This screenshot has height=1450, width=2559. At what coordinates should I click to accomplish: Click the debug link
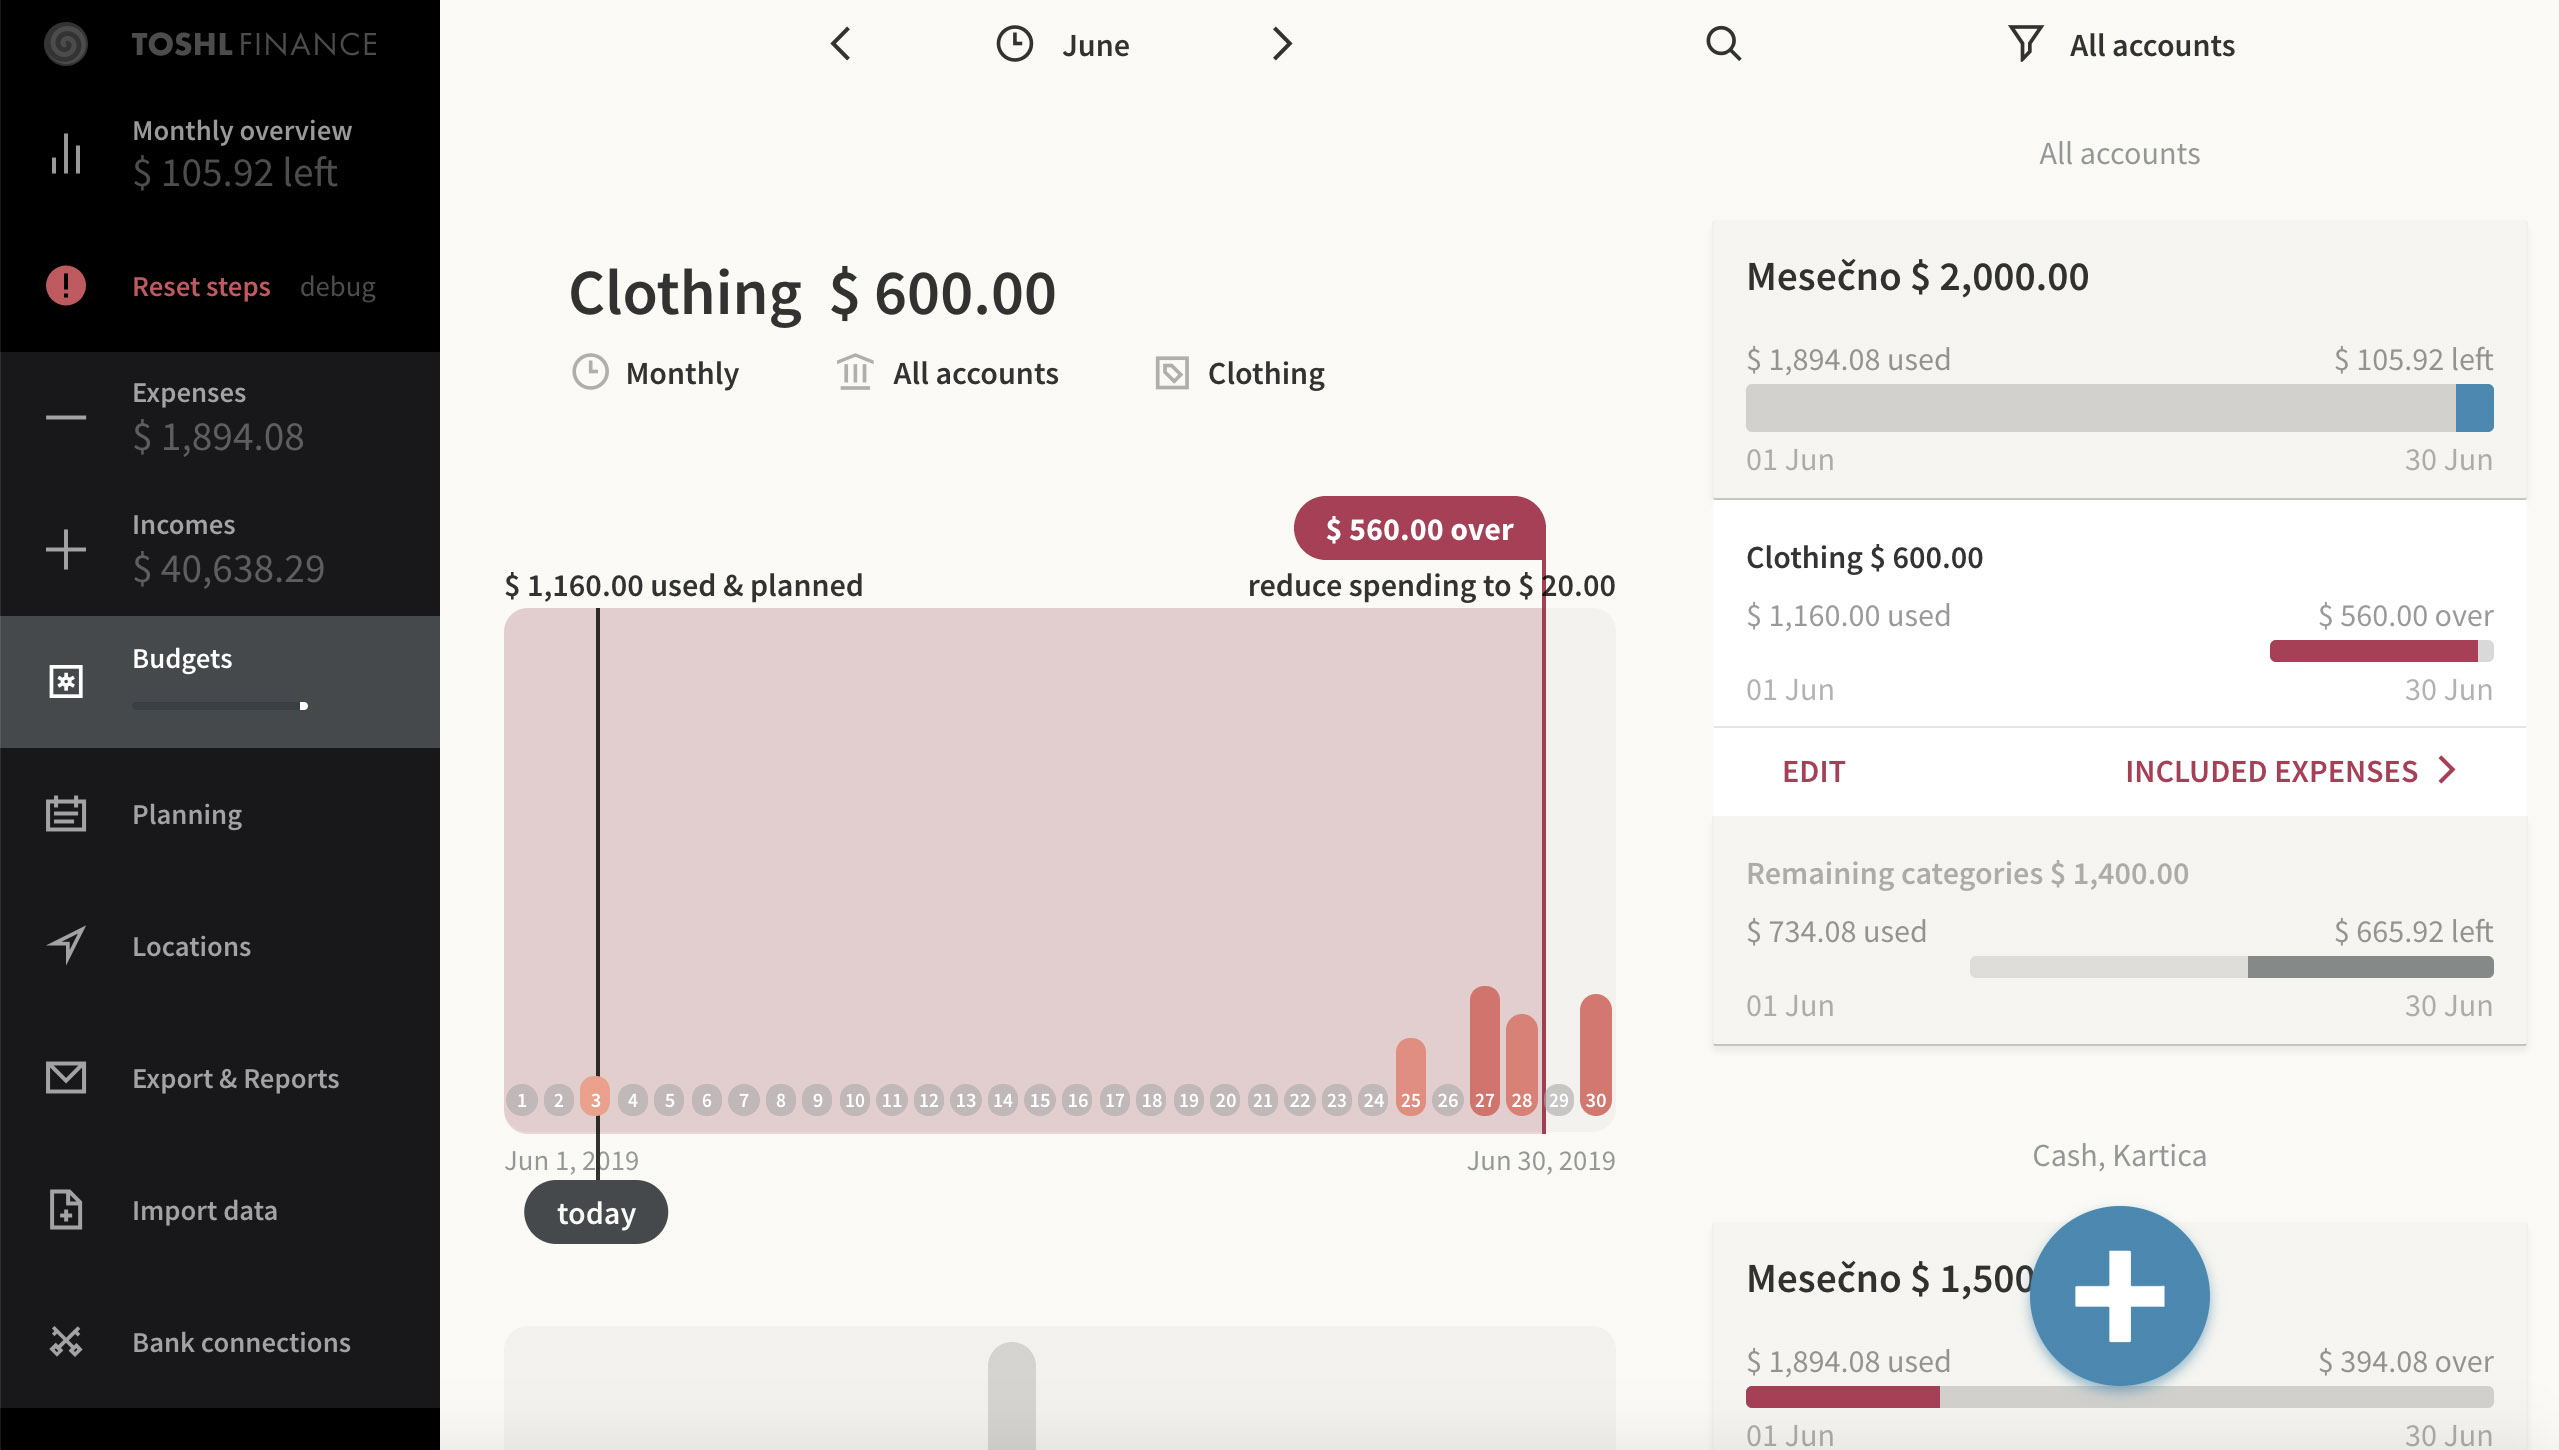[337, 287]
